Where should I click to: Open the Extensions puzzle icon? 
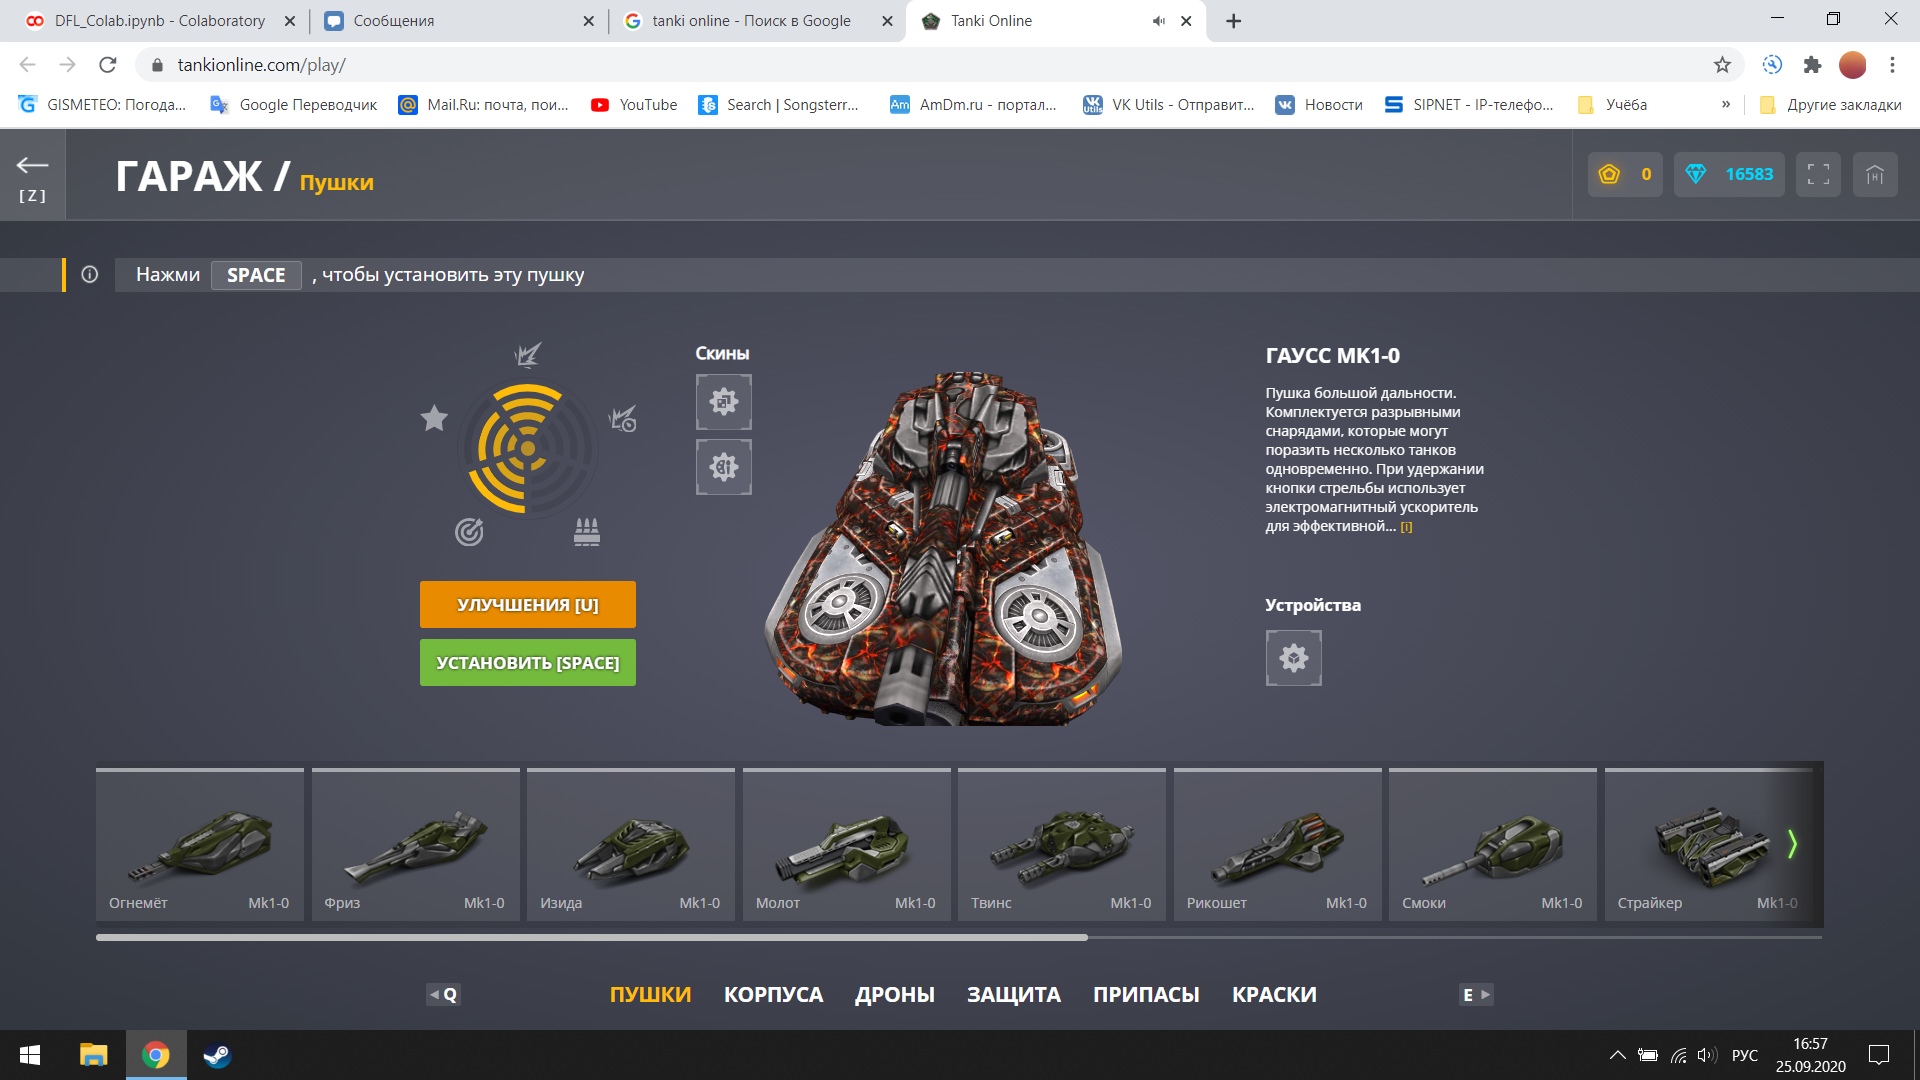point(1812,65)
